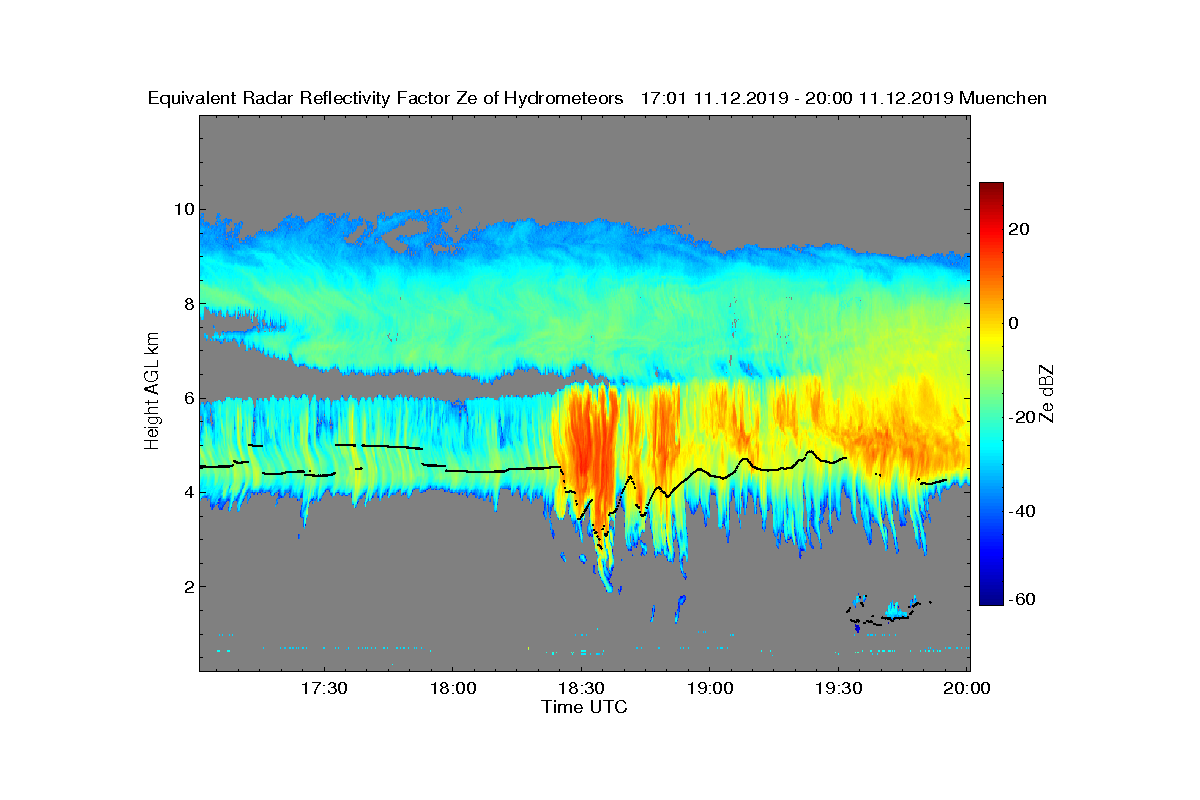Click the 19:30 time tick label
This screenshot has height=800, width=1200.
(x=839, y=689)
